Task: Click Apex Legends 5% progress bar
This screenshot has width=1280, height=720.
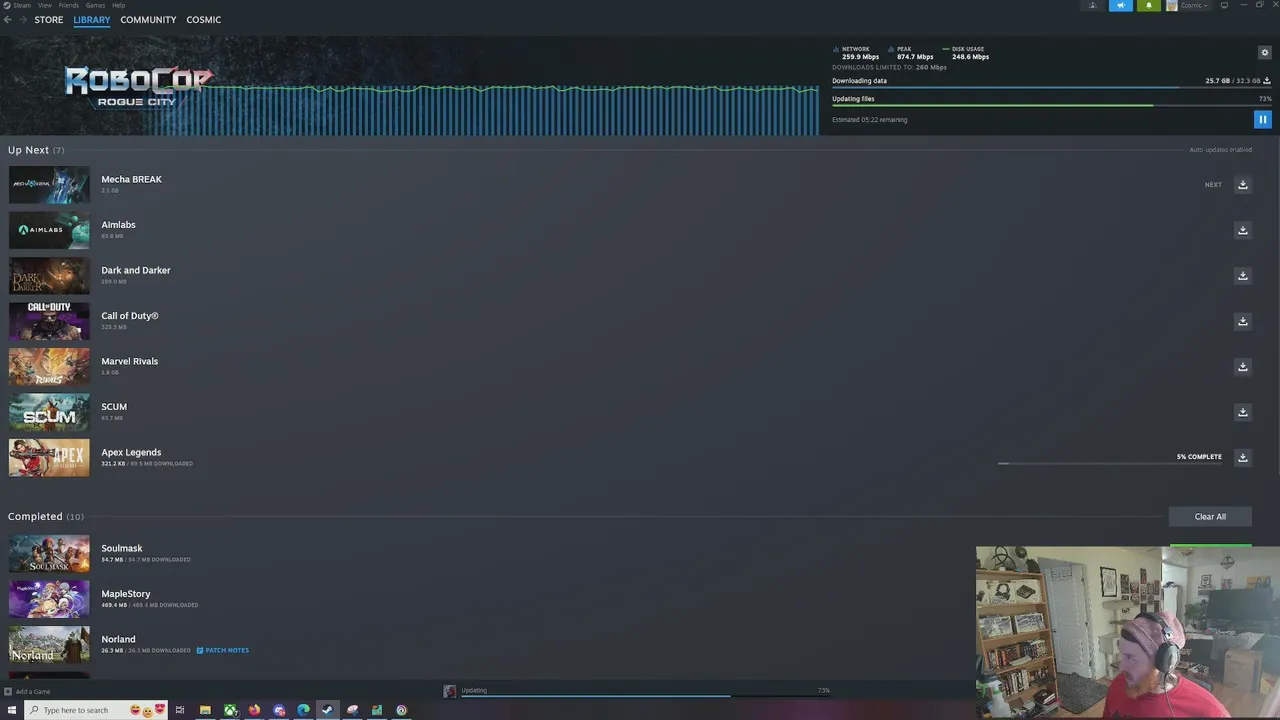Action: tap(1110, 464)
